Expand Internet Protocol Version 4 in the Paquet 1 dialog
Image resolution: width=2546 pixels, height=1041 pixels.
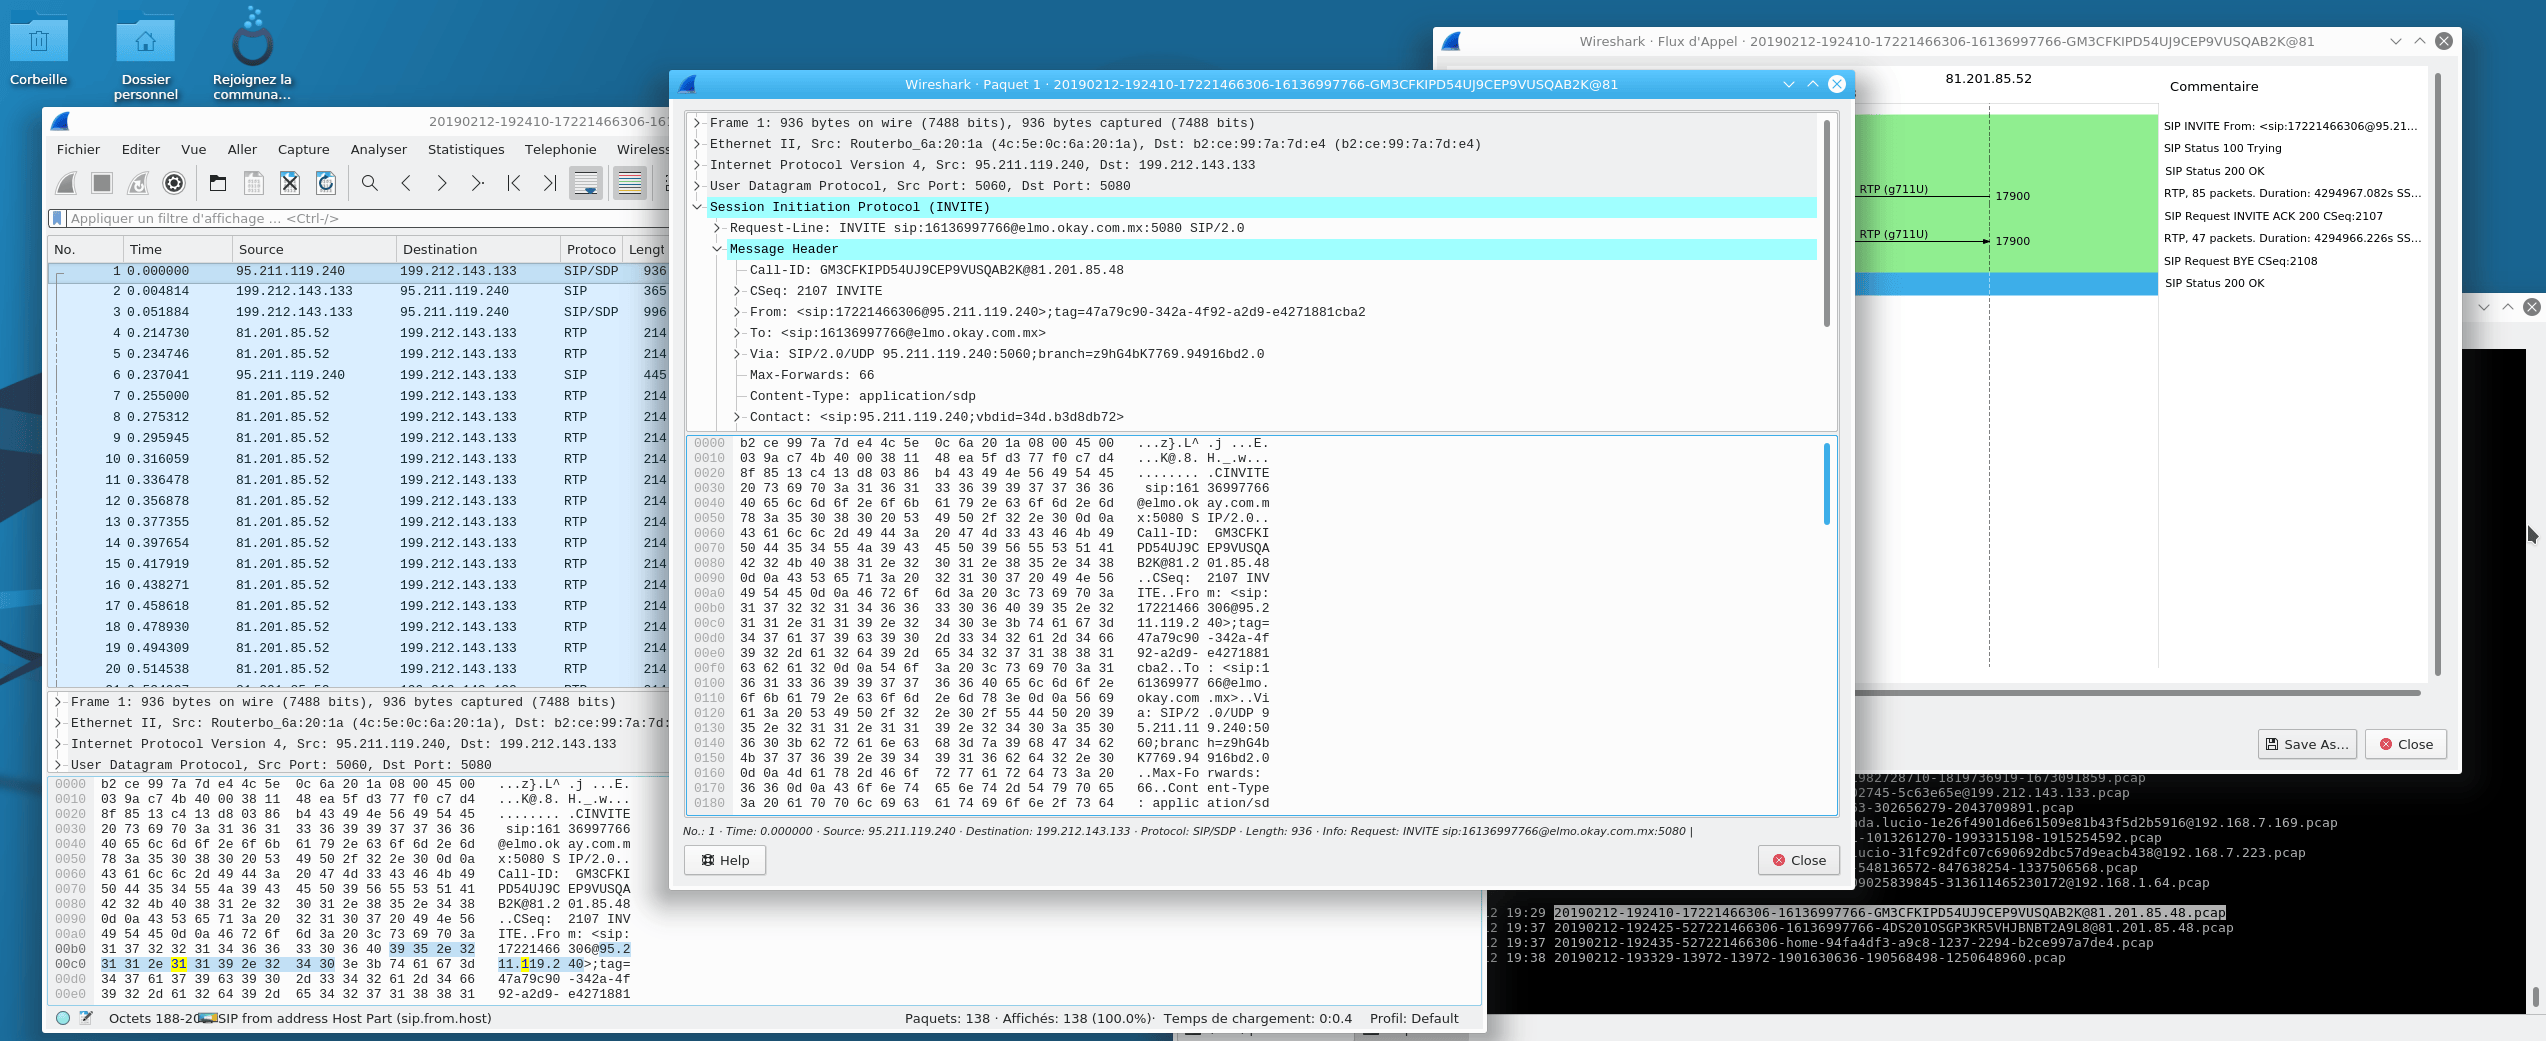coord(697,165)
